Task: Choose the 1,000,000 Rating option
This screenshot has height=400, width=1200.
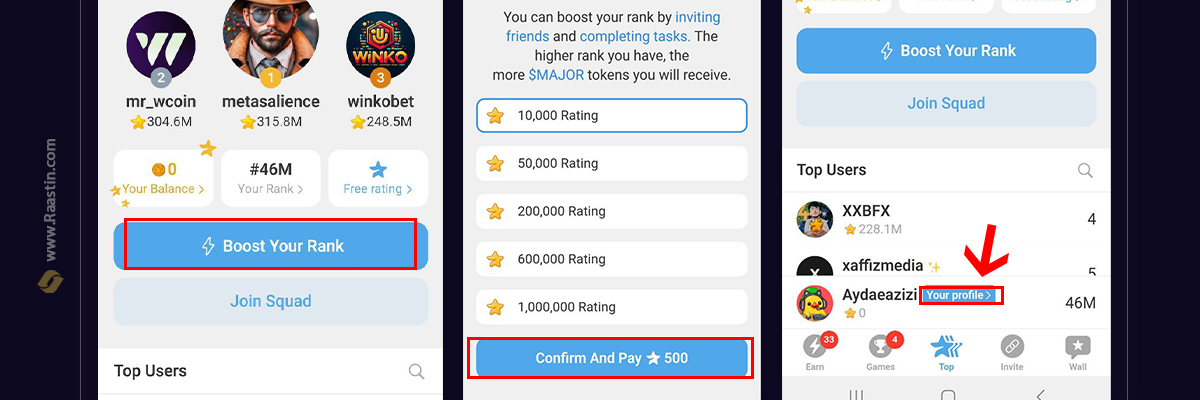Action: point(612,307)
